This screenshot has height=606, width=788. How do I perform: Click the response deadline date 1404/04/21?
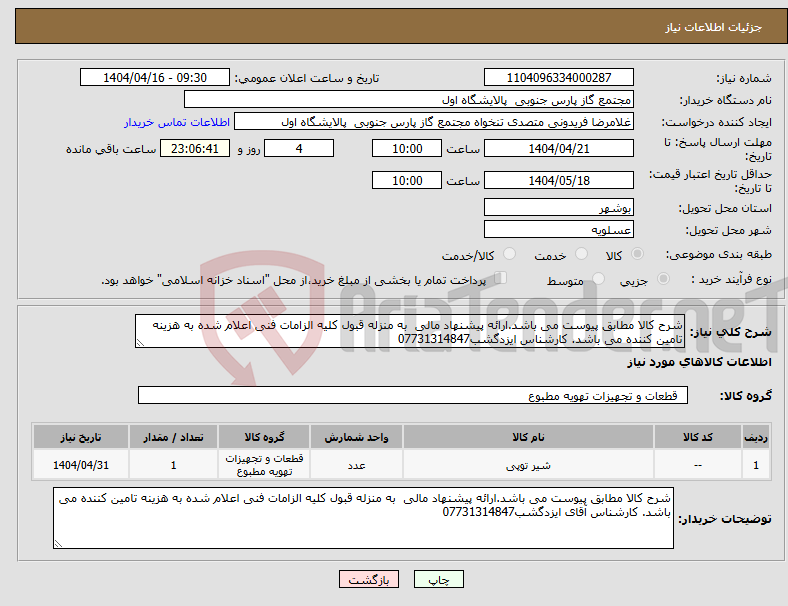pos(559,149)
